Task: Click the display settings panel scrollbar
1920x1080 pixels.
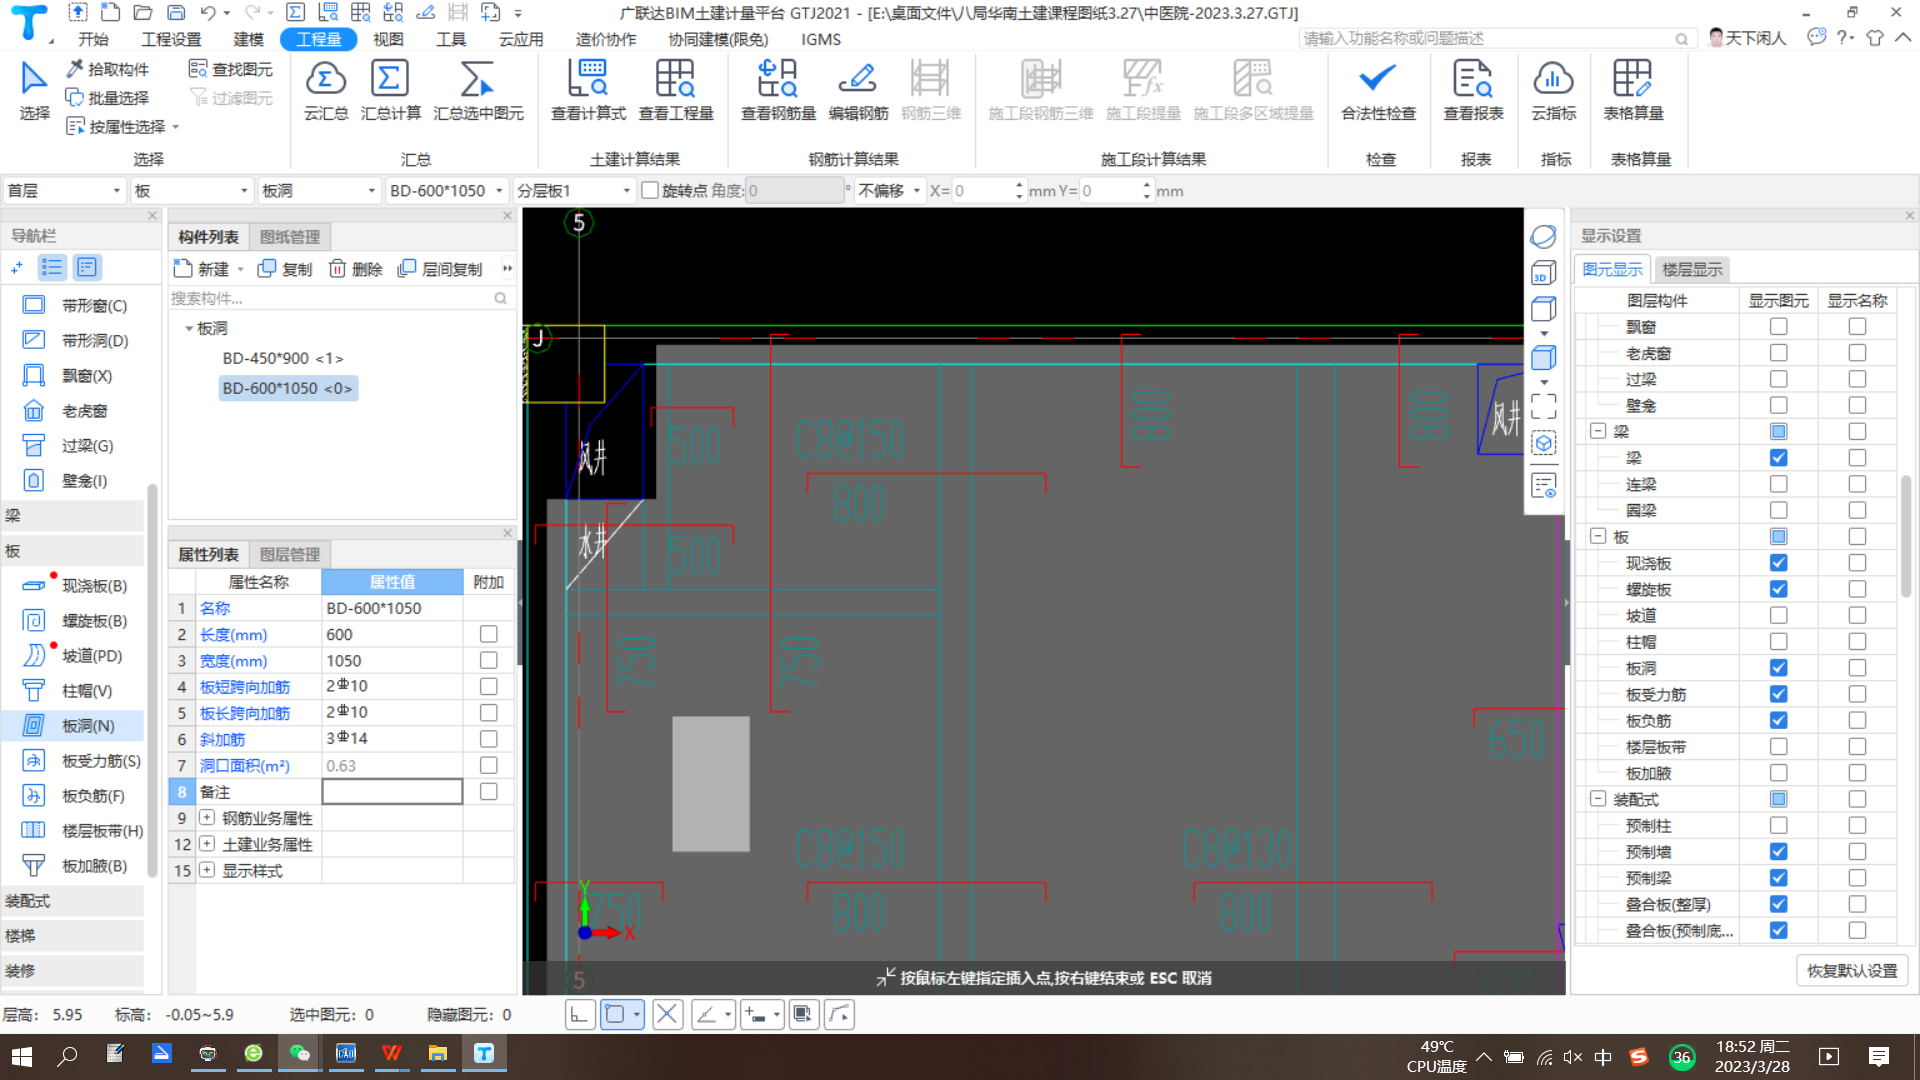Action: coord(1906,535)
